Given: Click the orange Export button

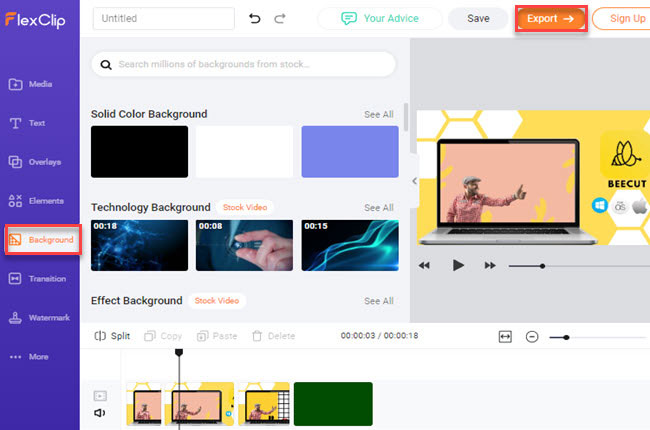Looking at the screenshot, I should [550, 18].
